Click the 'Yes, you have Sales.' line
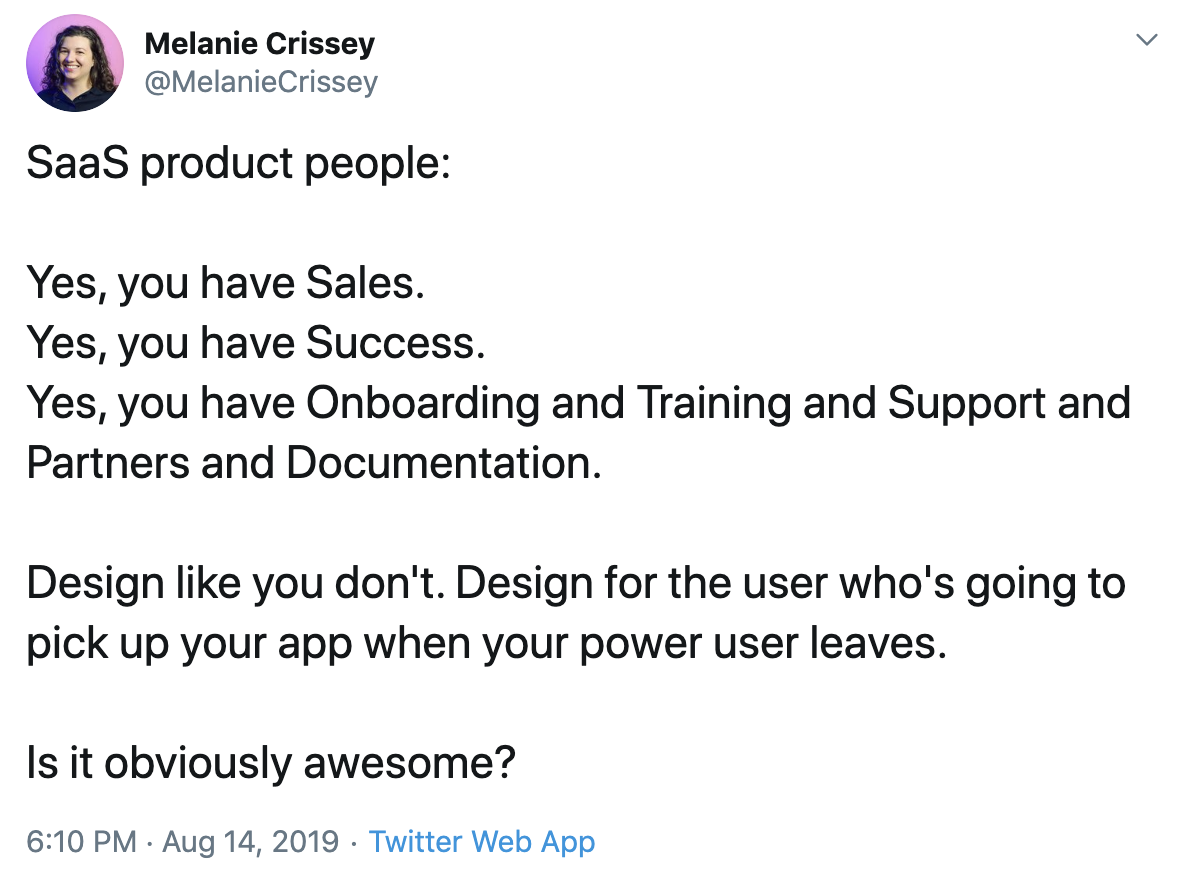 226,284
